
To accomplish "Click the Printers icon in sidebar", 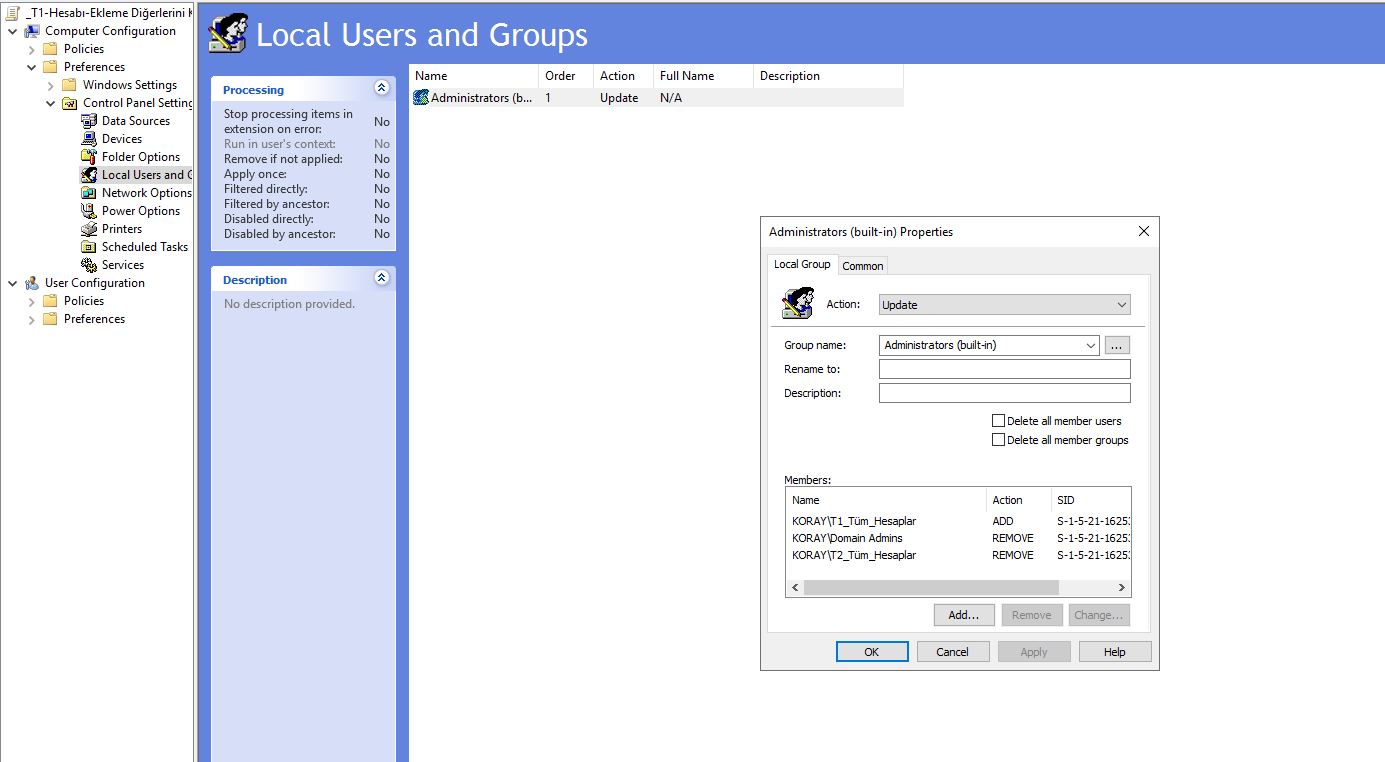I will click(x=88, y=228).
